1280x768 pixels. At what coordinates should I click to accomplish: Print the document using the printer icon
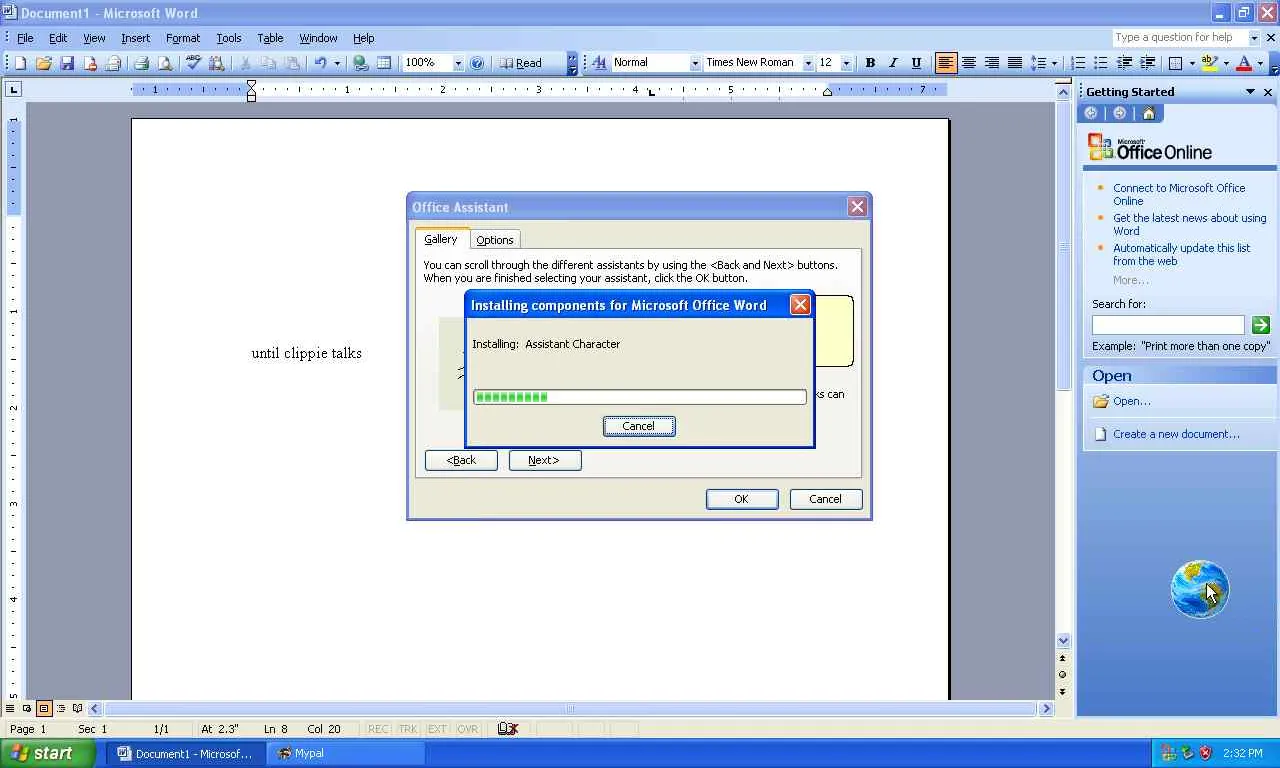pos(141,63)
